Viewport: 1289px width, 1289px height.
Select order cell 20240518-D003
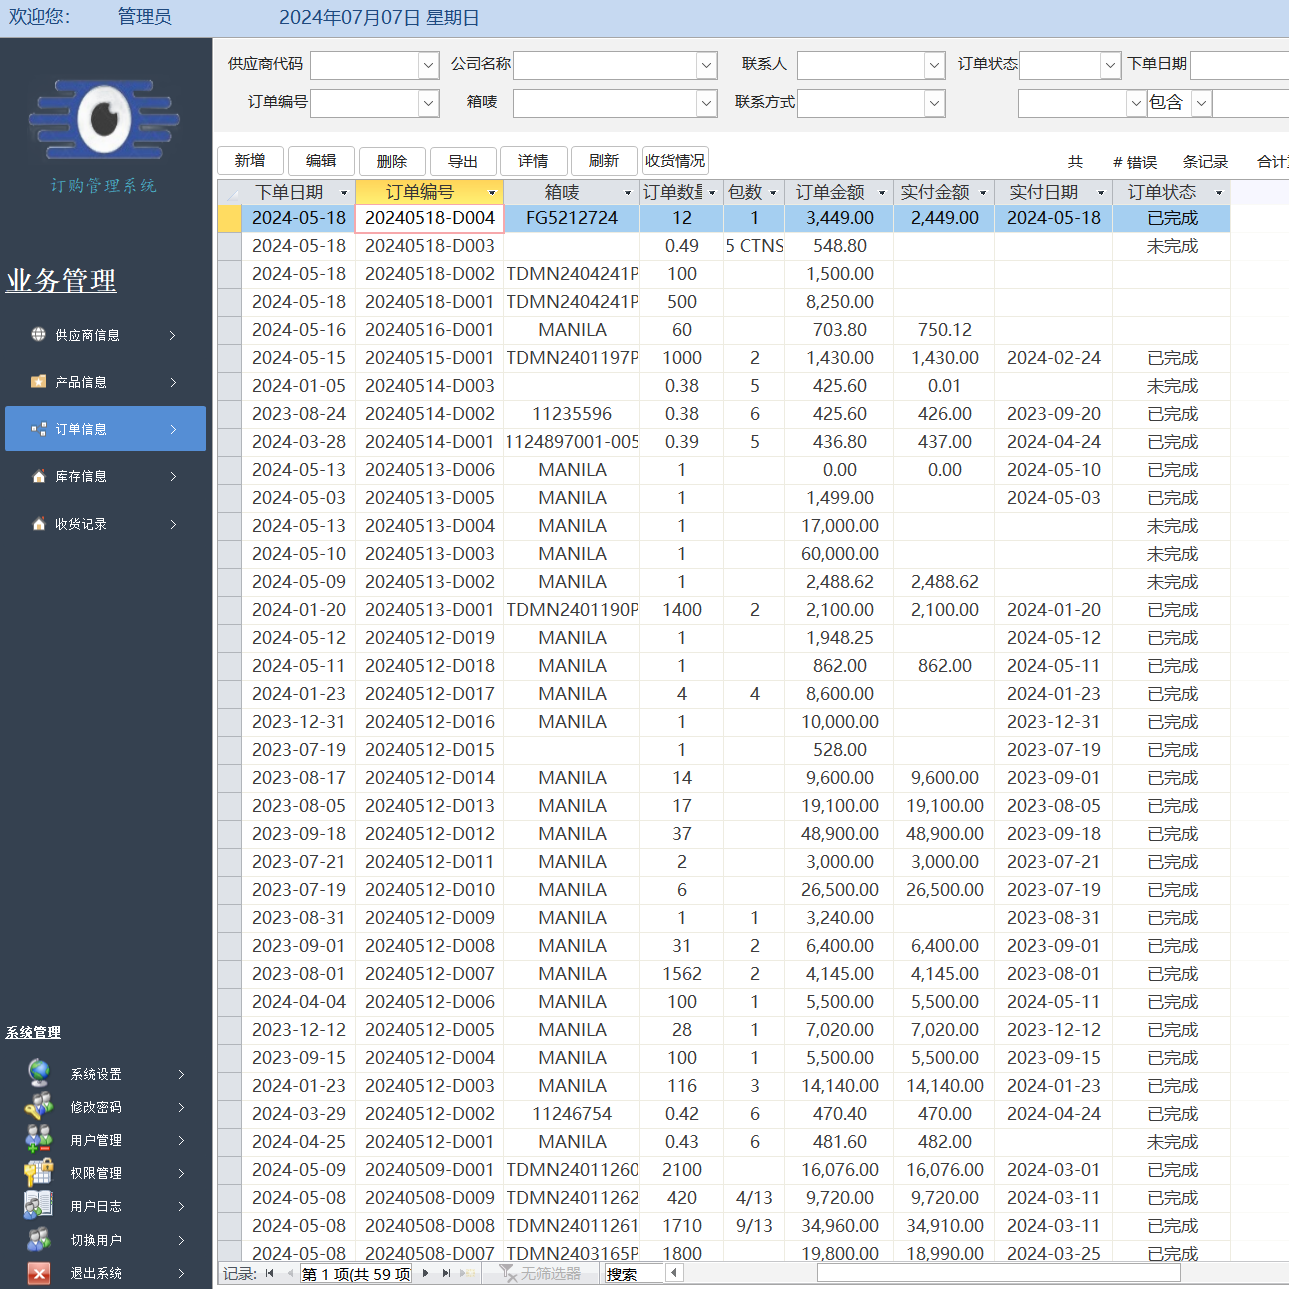click(429, 246)
